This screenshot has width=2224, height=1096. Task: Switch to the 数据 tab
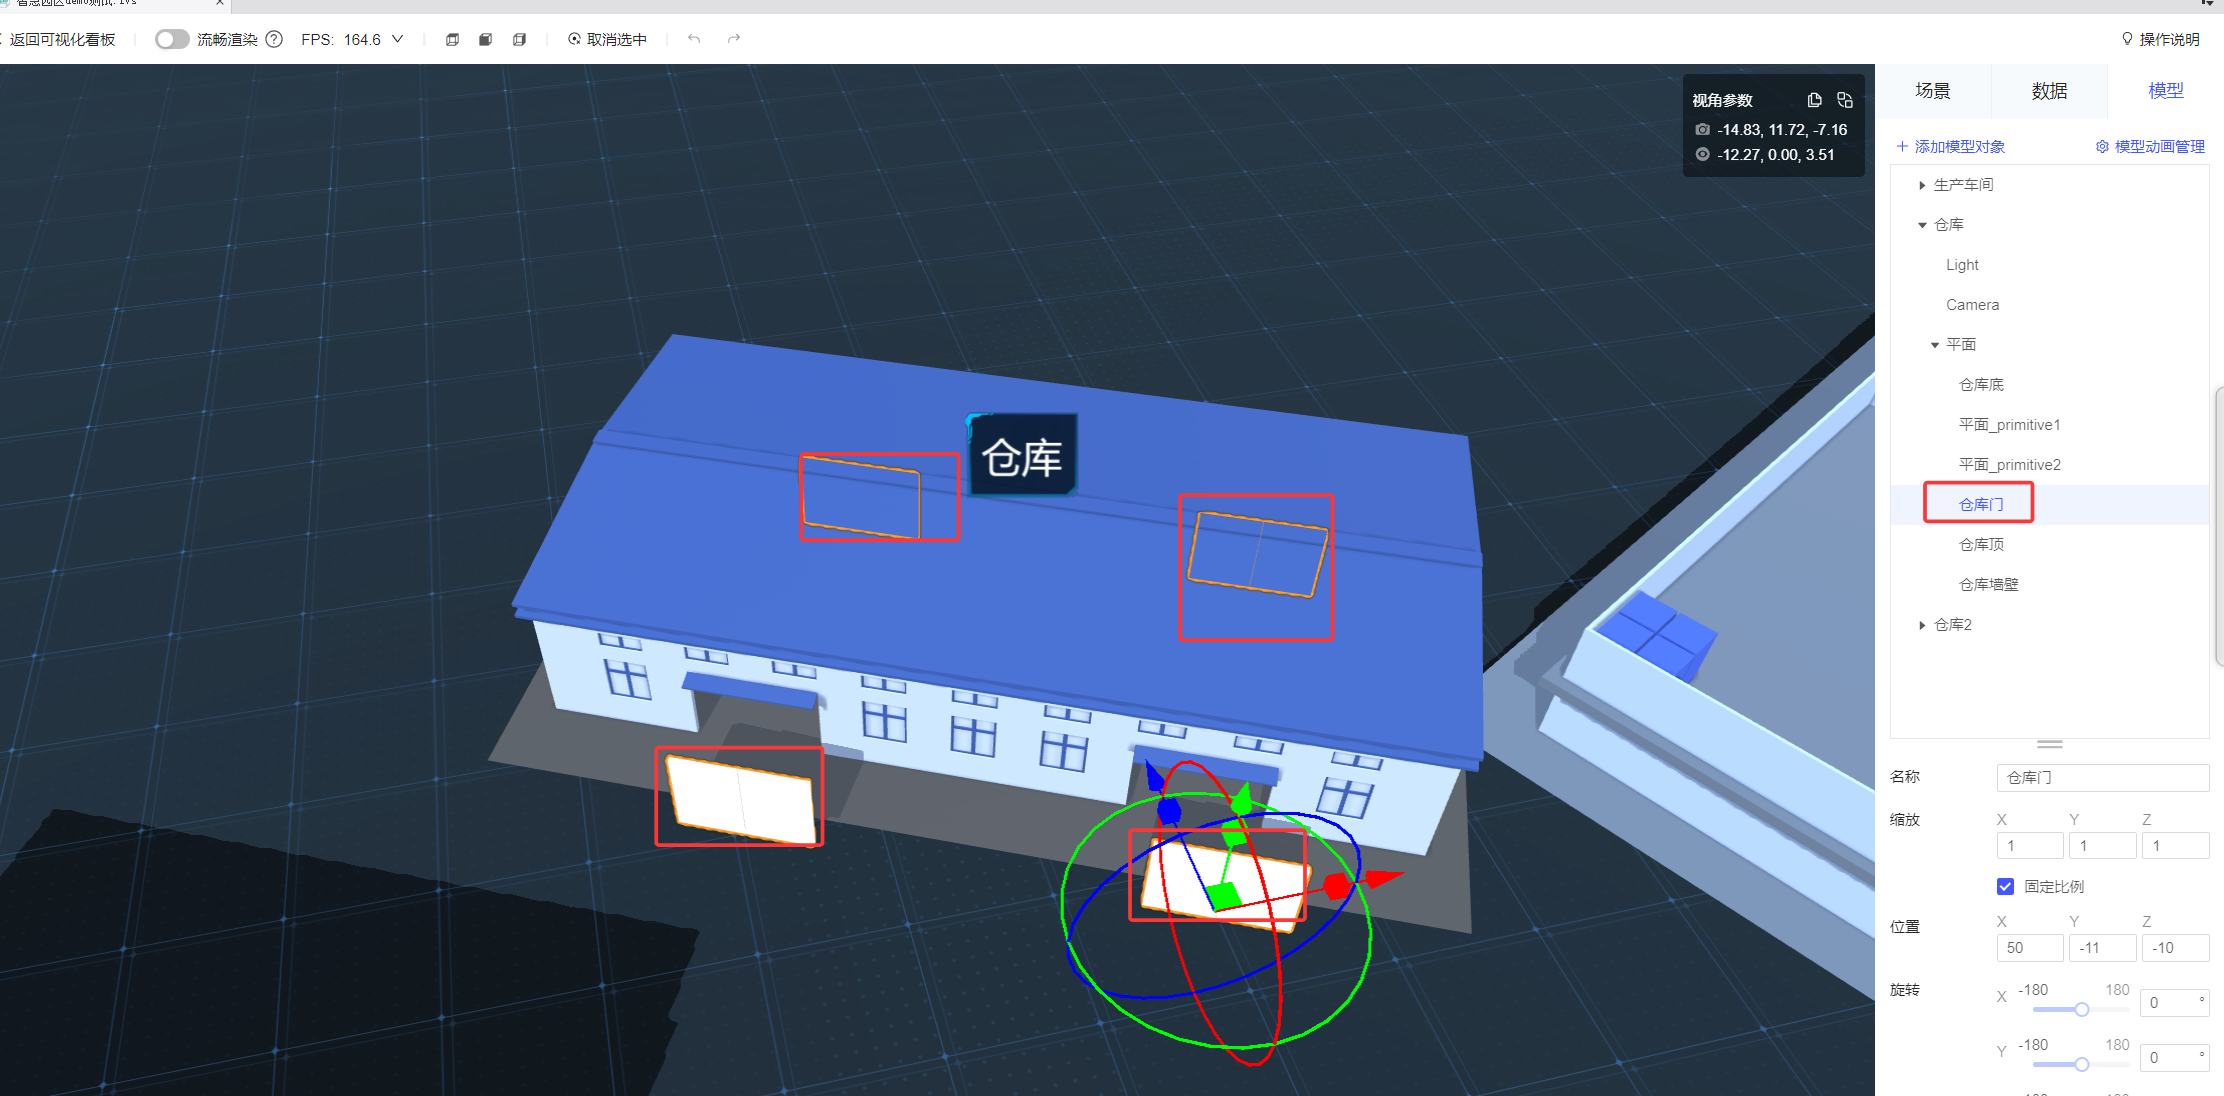pos(2049,91)
